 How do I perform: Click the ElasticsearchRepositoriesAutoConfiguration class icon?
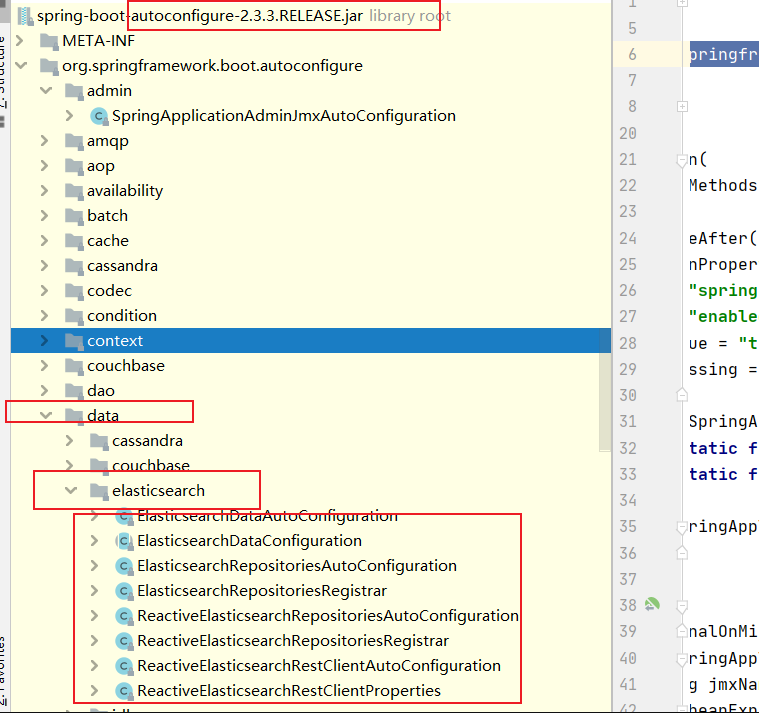pos(124,566)
